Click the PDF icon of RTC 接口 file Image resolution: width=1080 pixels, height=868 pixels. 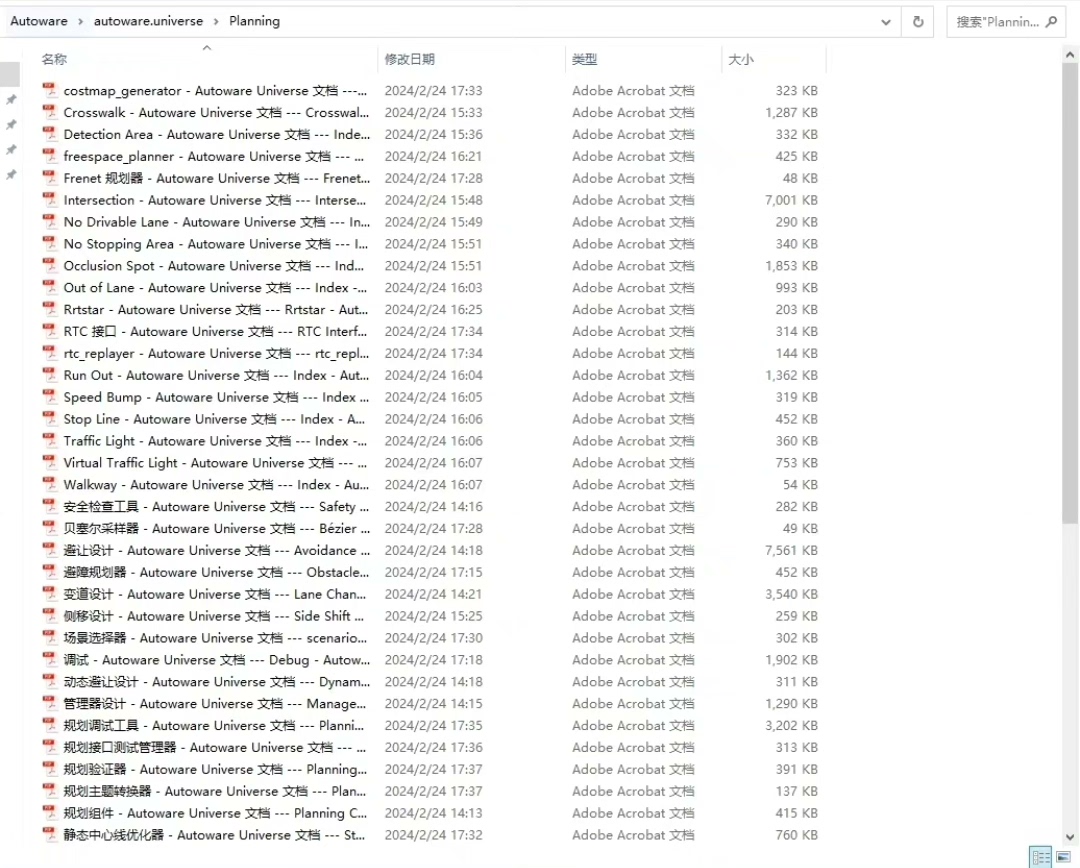click(x=50, y=331)
